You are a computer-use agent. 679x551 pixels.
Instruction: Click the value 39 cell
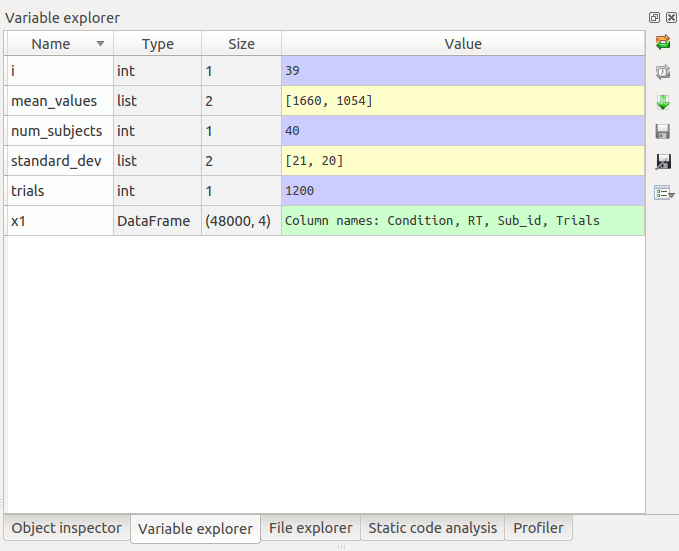(463, 71)
